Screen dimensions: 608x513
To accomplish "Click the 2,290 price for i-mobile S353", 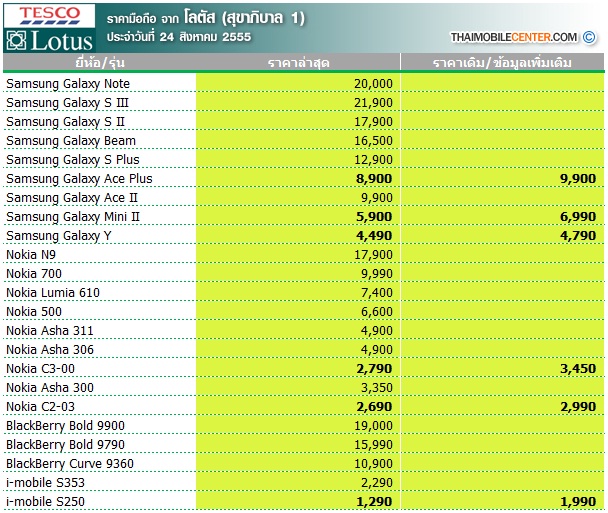I will click(x=377, y=483).
